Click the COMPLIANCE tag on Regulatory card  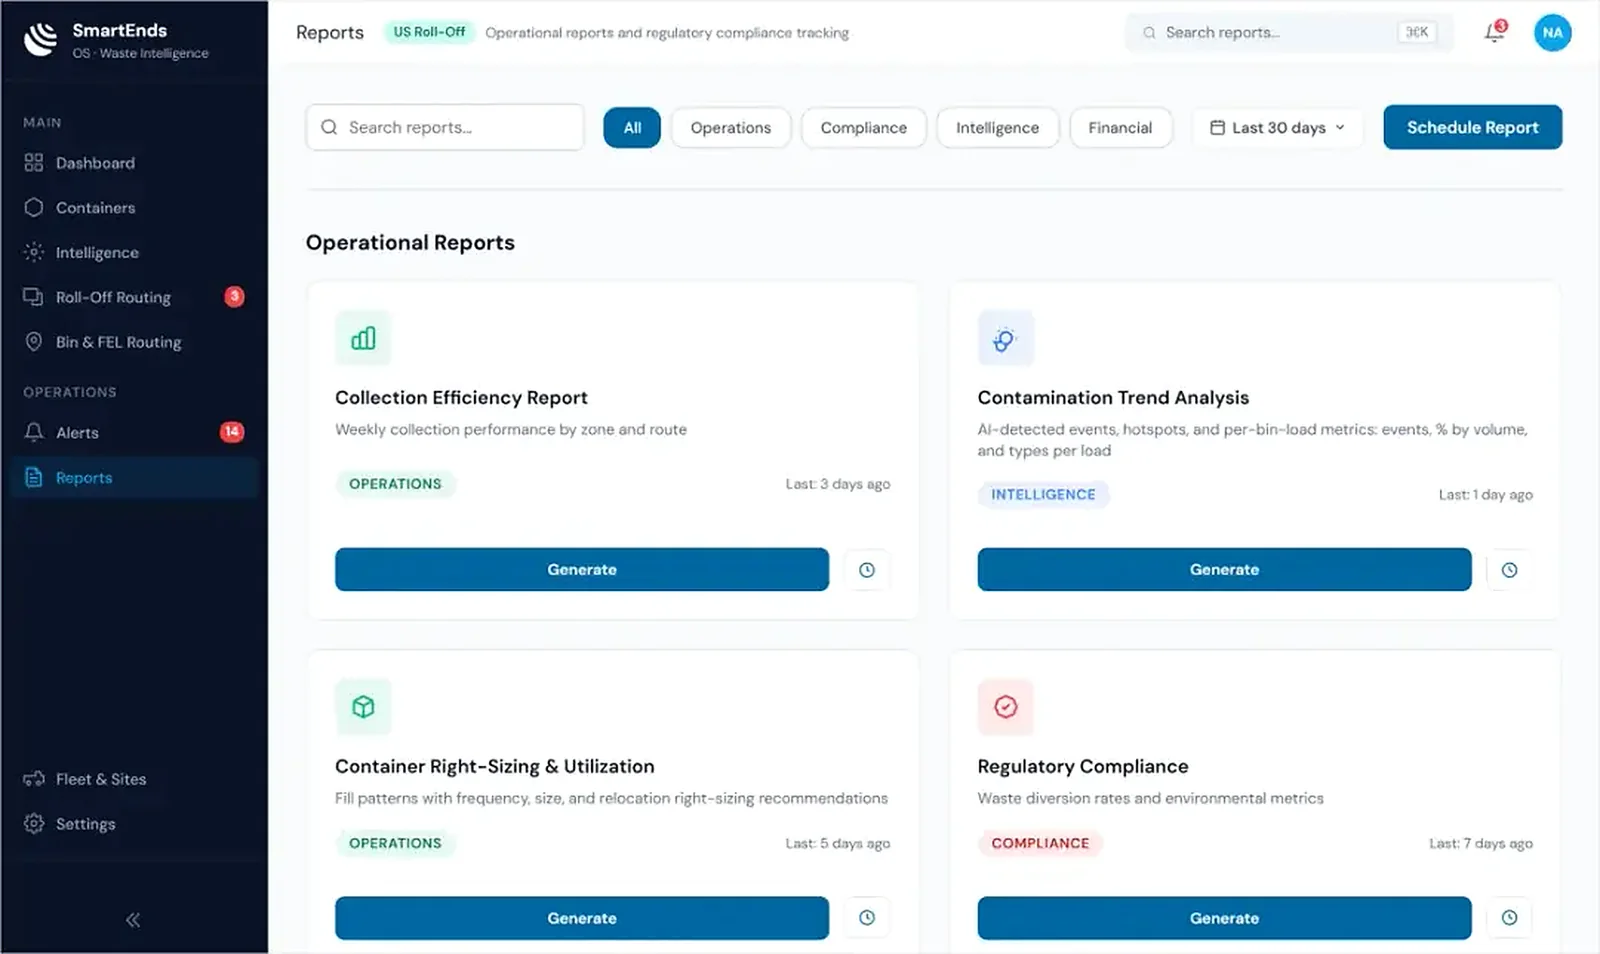point(1040,843)
